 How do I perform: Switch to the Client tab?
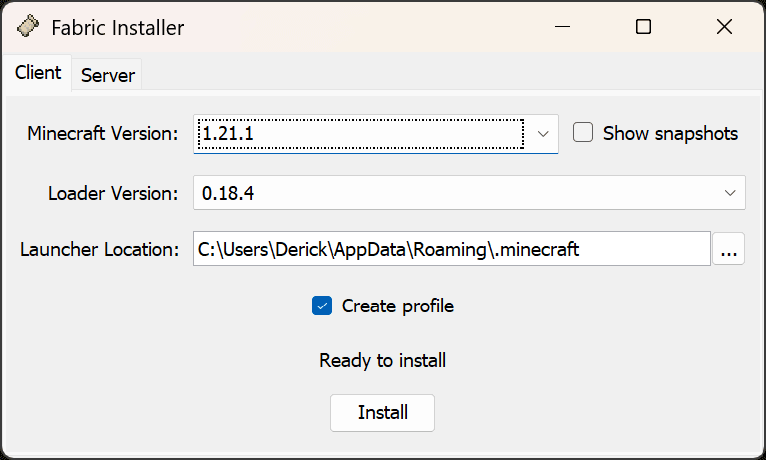tap(38, 73)
